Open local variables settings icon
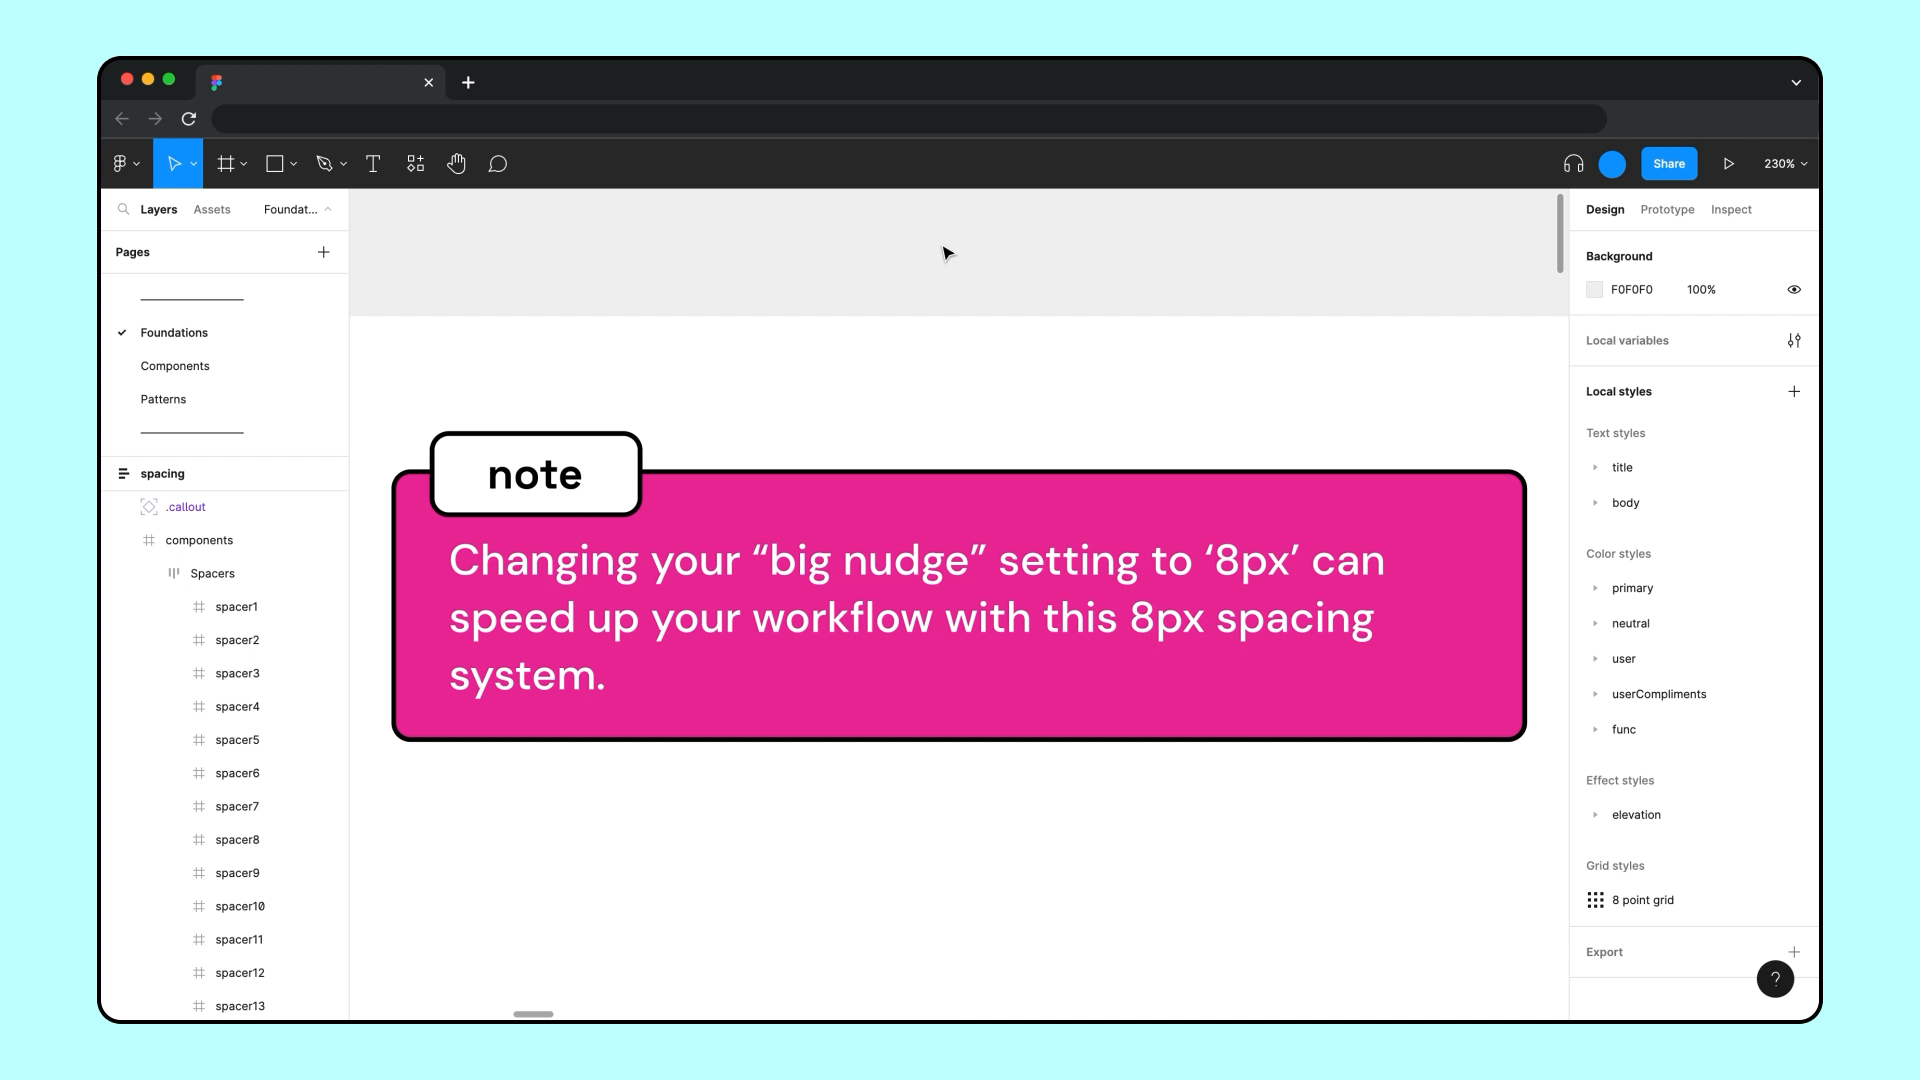 (1794, 341)
